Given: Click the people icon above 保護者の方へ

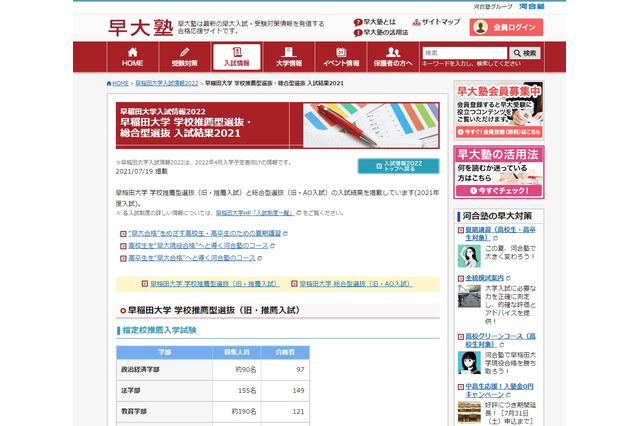Looking at the screenshot, I should pyautogui.click(x=393, y=52).
